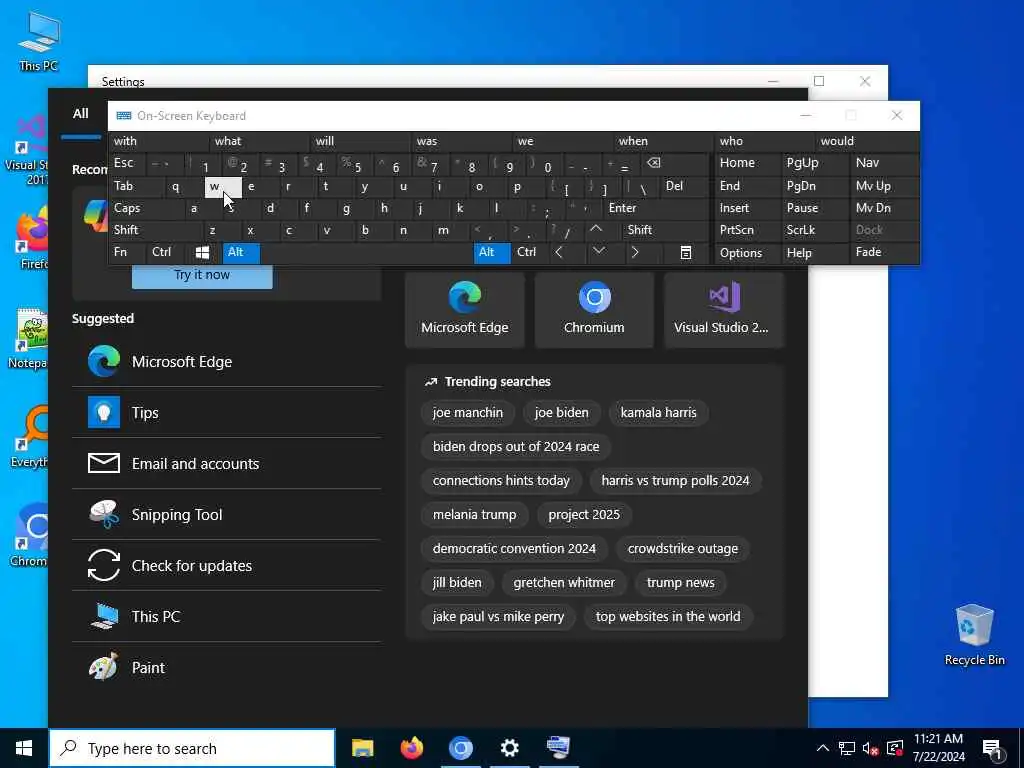Click the PrtScn key
The image size is (1024, 768).
748,230
